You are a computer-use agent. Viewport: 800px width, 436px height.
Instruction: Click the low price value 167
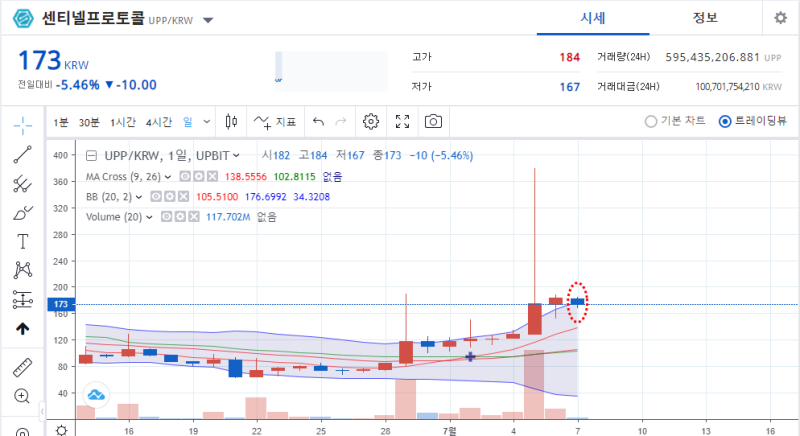click(x=569, y=87)
